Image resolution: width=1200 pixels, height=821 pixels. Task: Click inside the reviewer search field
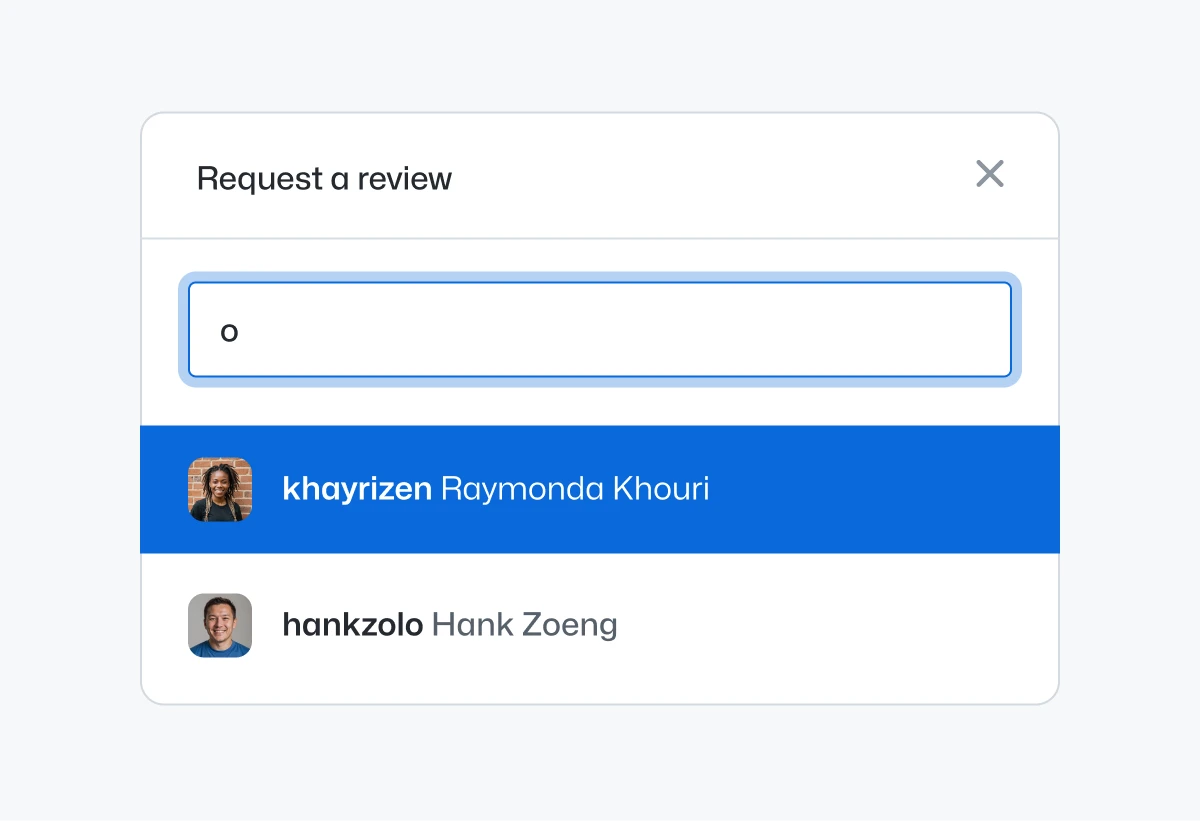[600, 330]
